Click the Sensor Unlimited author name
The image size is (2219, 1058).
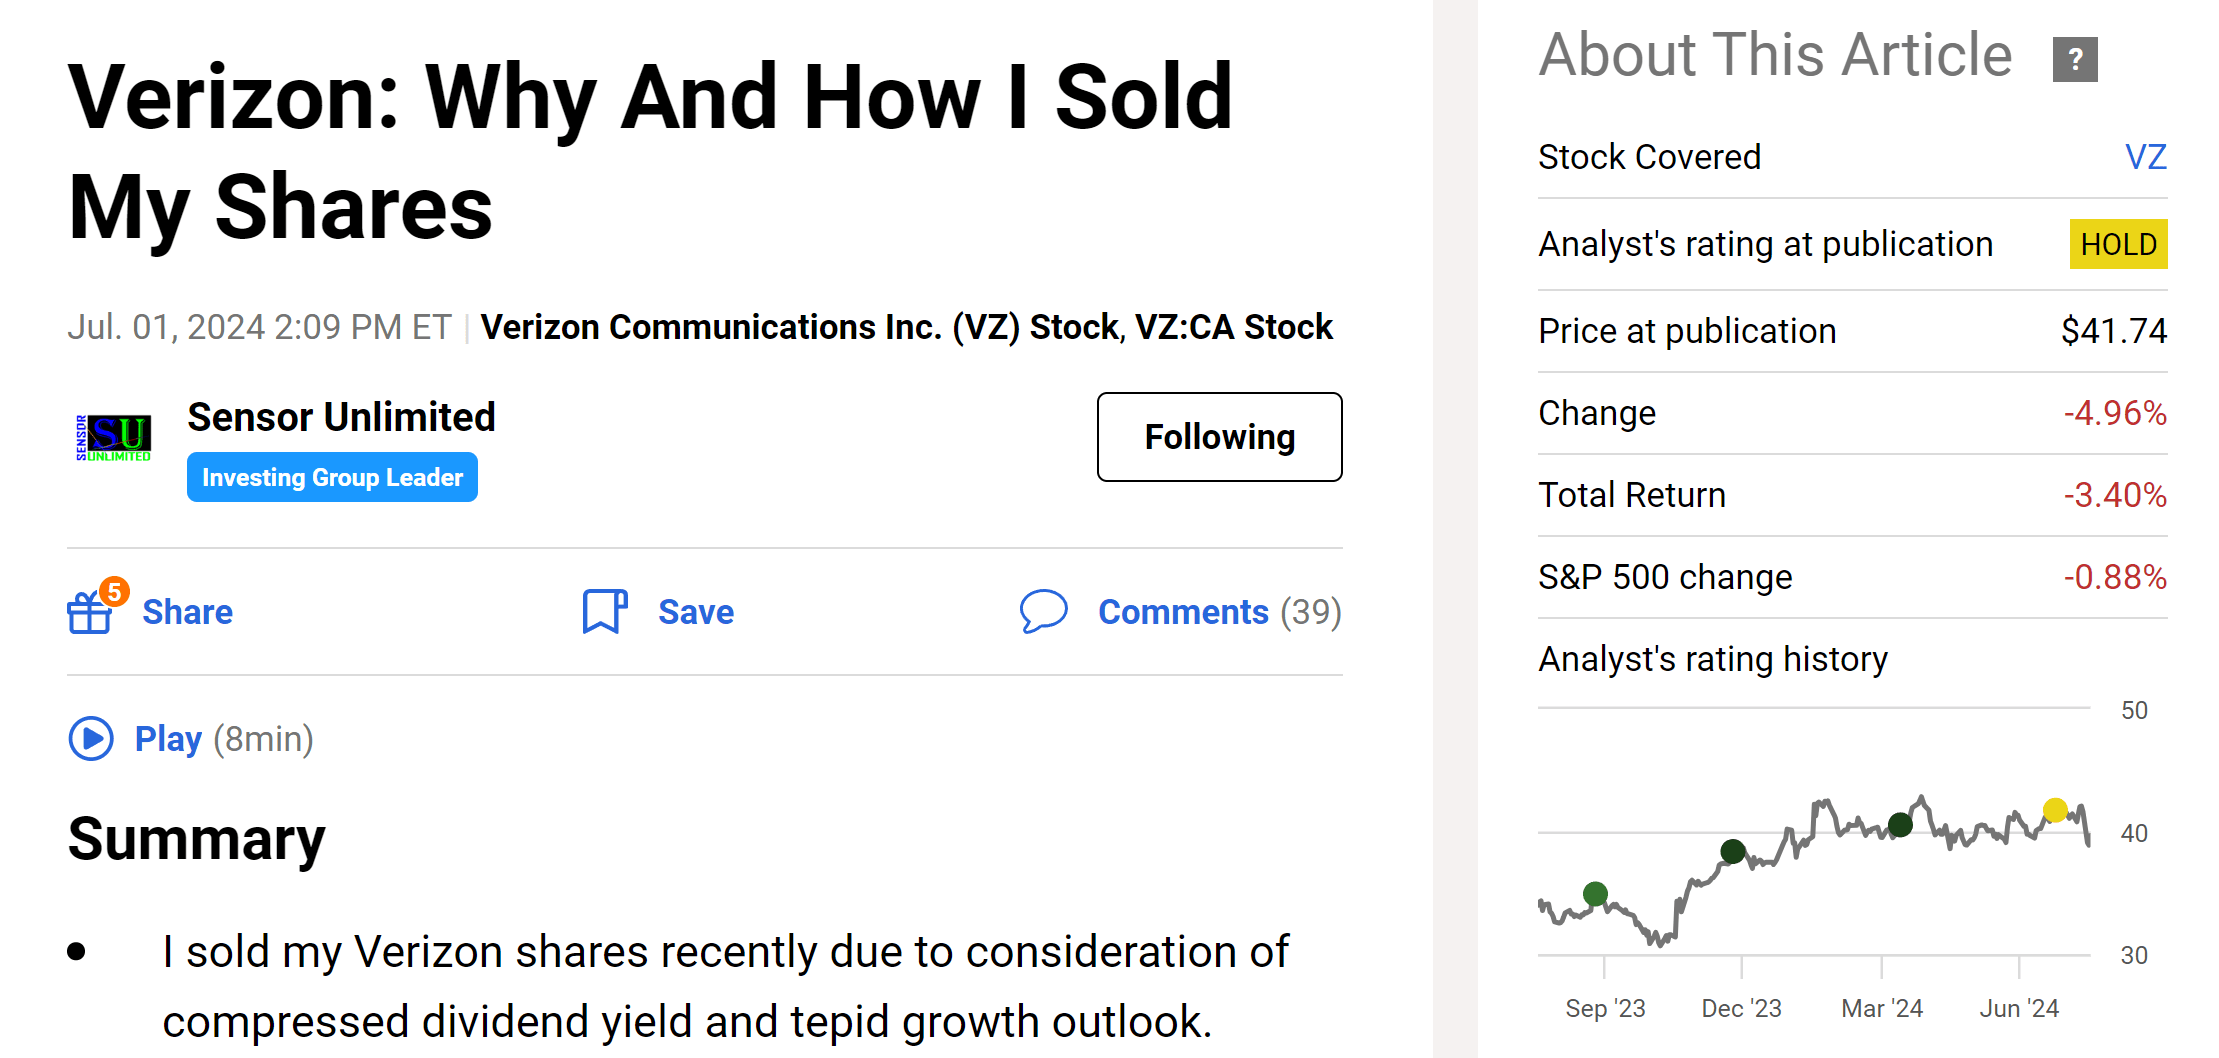click(341, 417)
